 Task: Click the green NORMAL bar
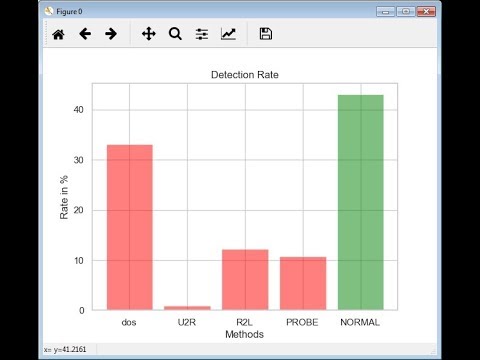click(x=361, y=202)
